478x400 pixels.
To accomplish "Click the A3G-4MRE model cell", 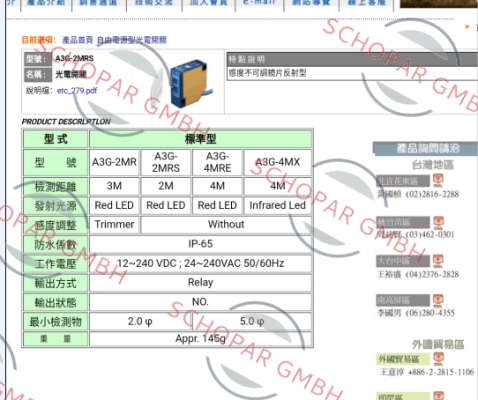I will (x=217, y=162).
